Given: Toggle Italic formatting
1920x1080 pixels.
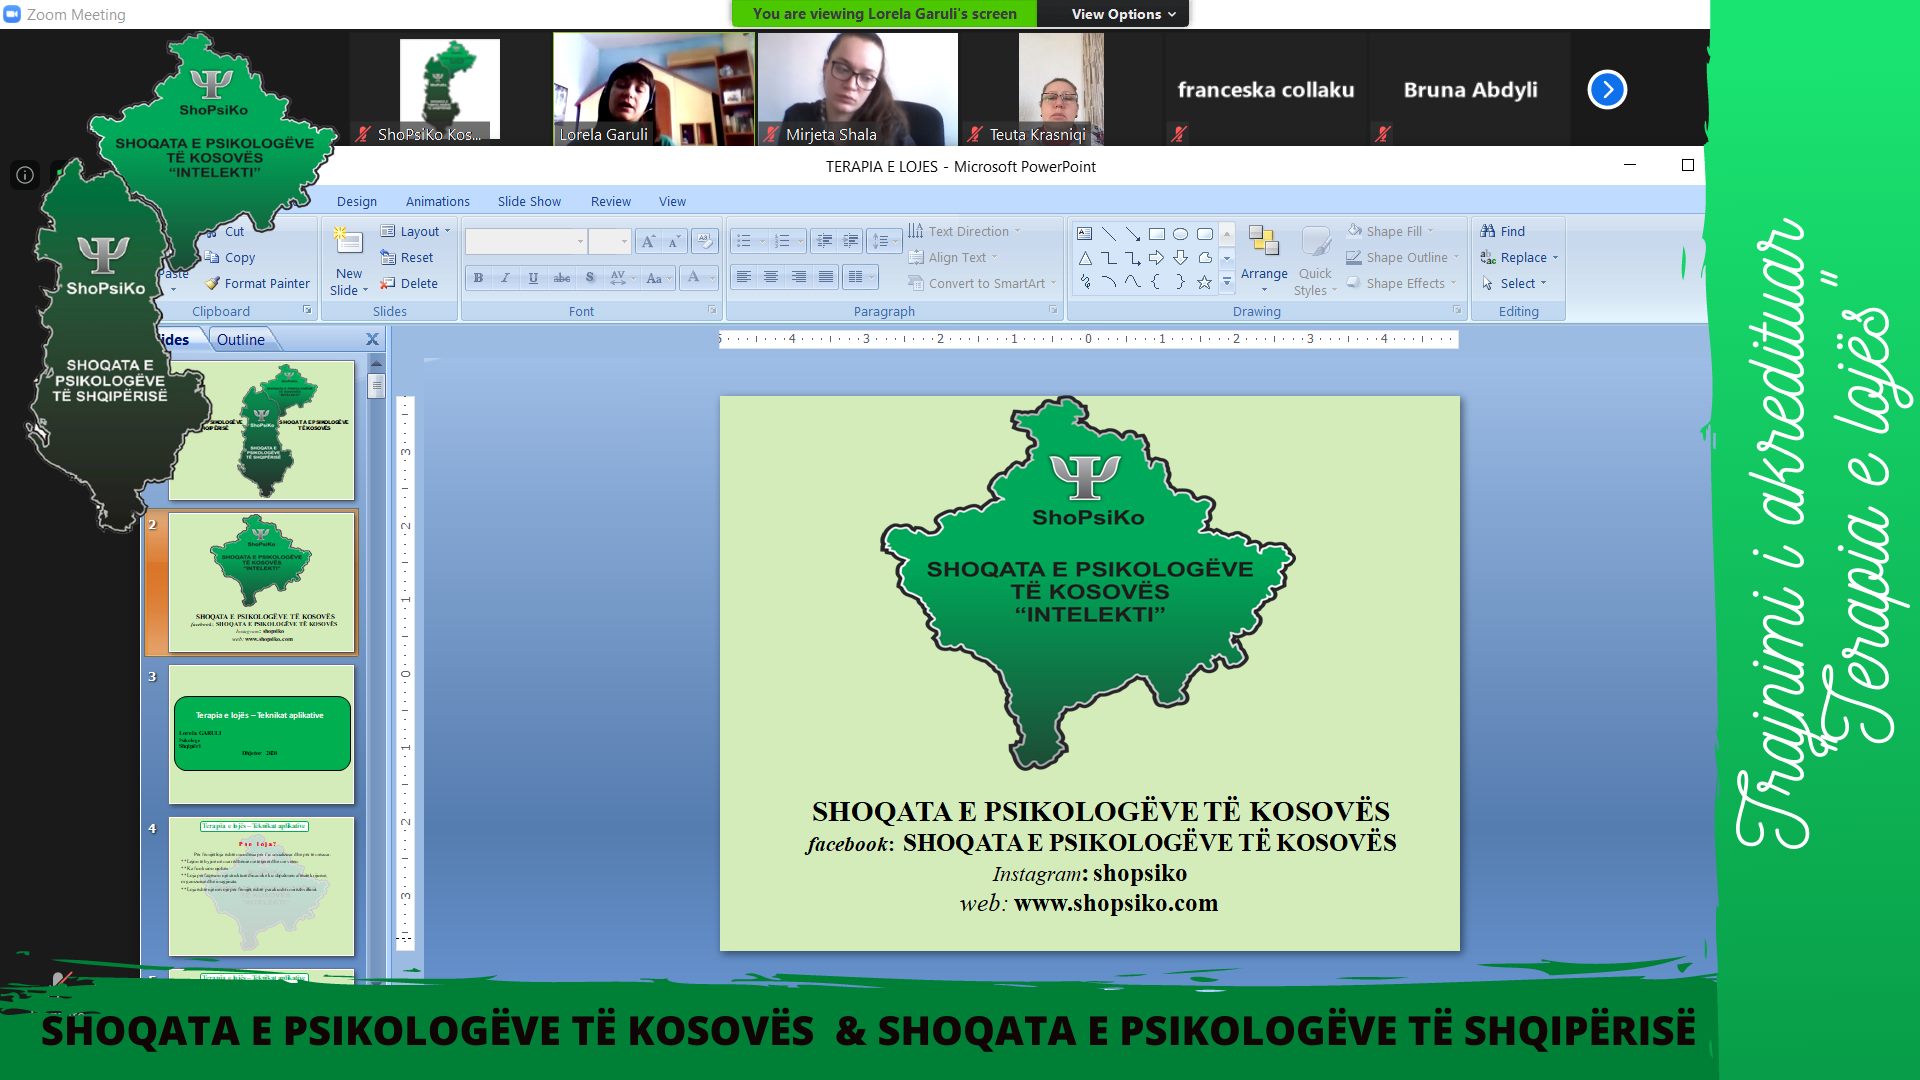Looking at the screenshot, I should [505, 278].
